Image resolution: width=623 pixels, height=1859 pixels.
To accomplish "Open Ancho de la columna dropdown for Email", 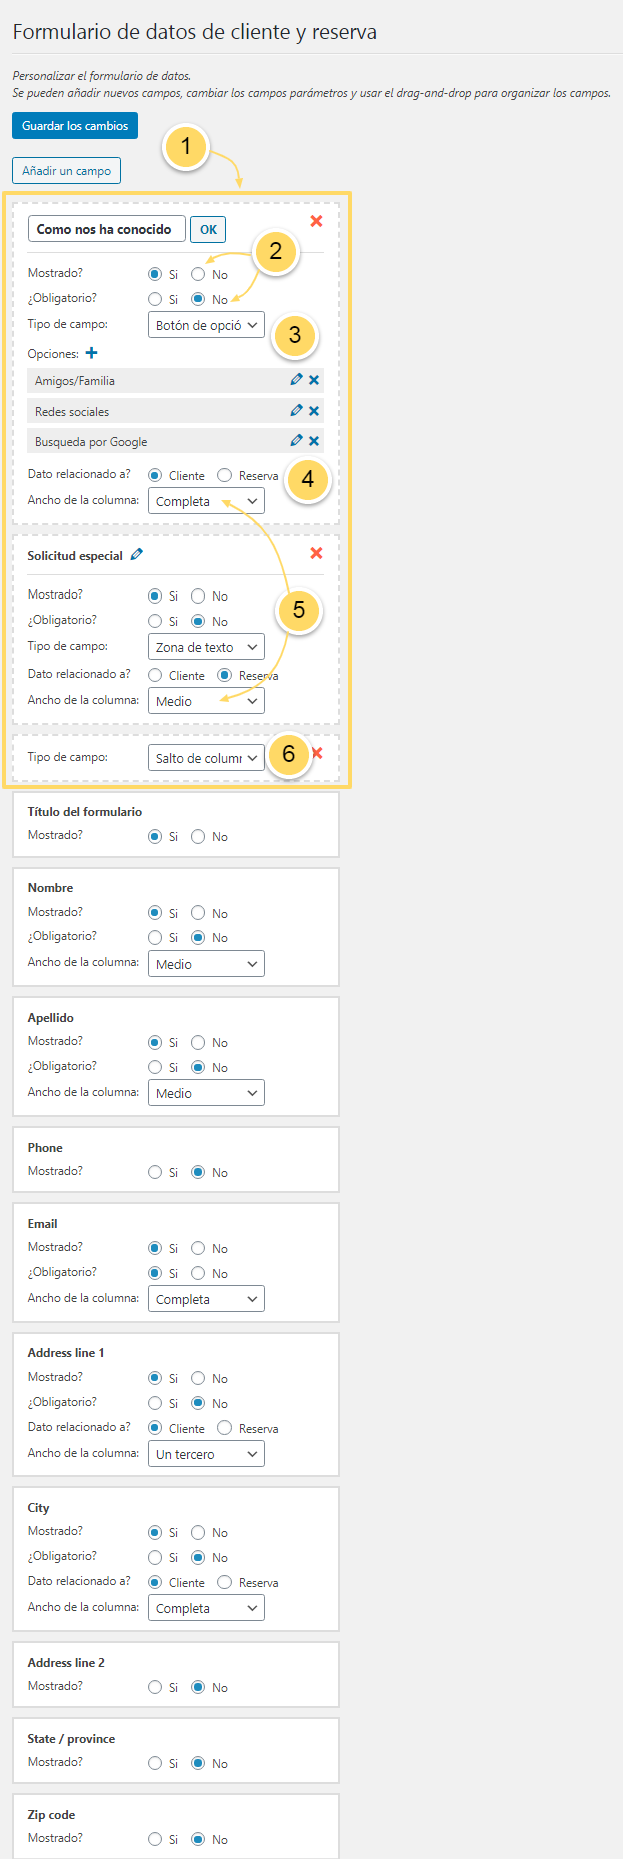I will [206, 1297].
